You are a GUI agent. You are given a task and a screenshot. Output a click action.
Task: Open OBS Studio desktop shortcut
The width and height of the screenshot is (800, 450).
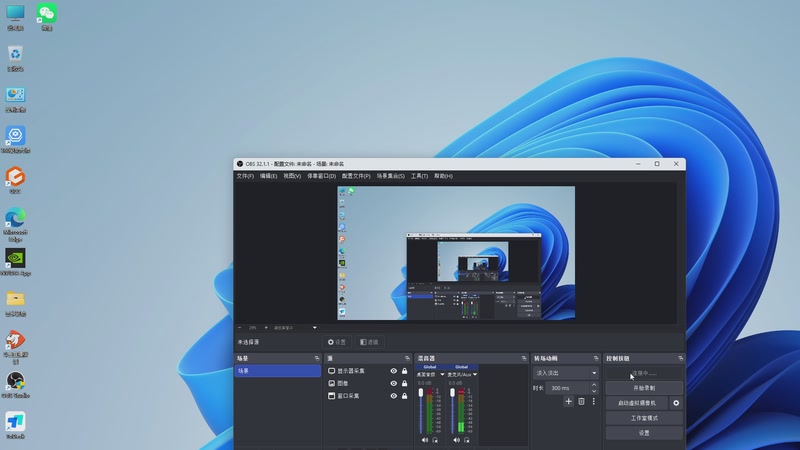[x=15, y=384]
